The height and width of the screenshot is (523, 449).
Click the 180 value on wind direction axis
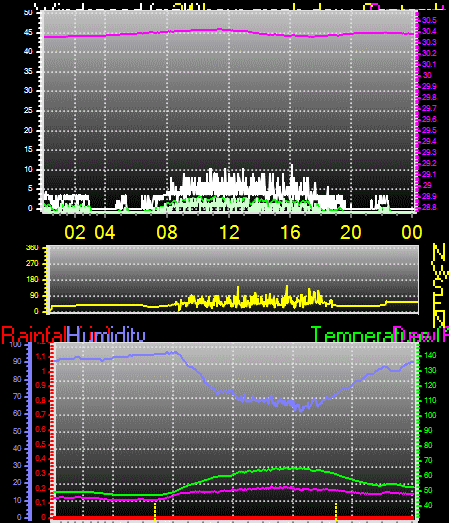pos(32,280)
